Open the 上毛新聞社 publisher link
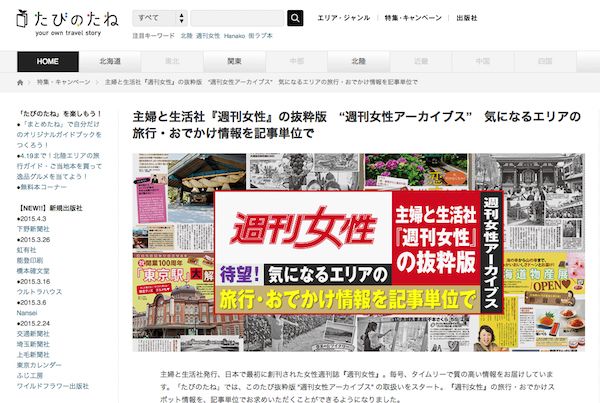 (33, 355)
